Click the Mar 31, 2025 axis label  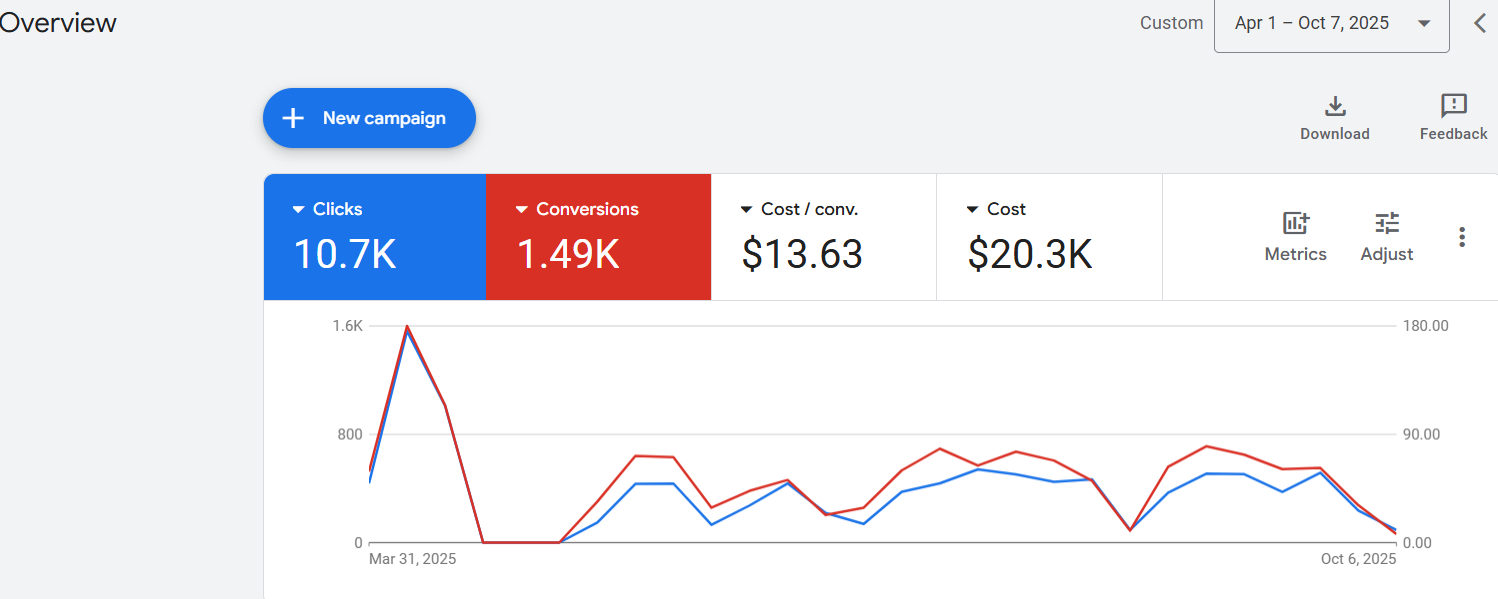[x=412, y=559]
